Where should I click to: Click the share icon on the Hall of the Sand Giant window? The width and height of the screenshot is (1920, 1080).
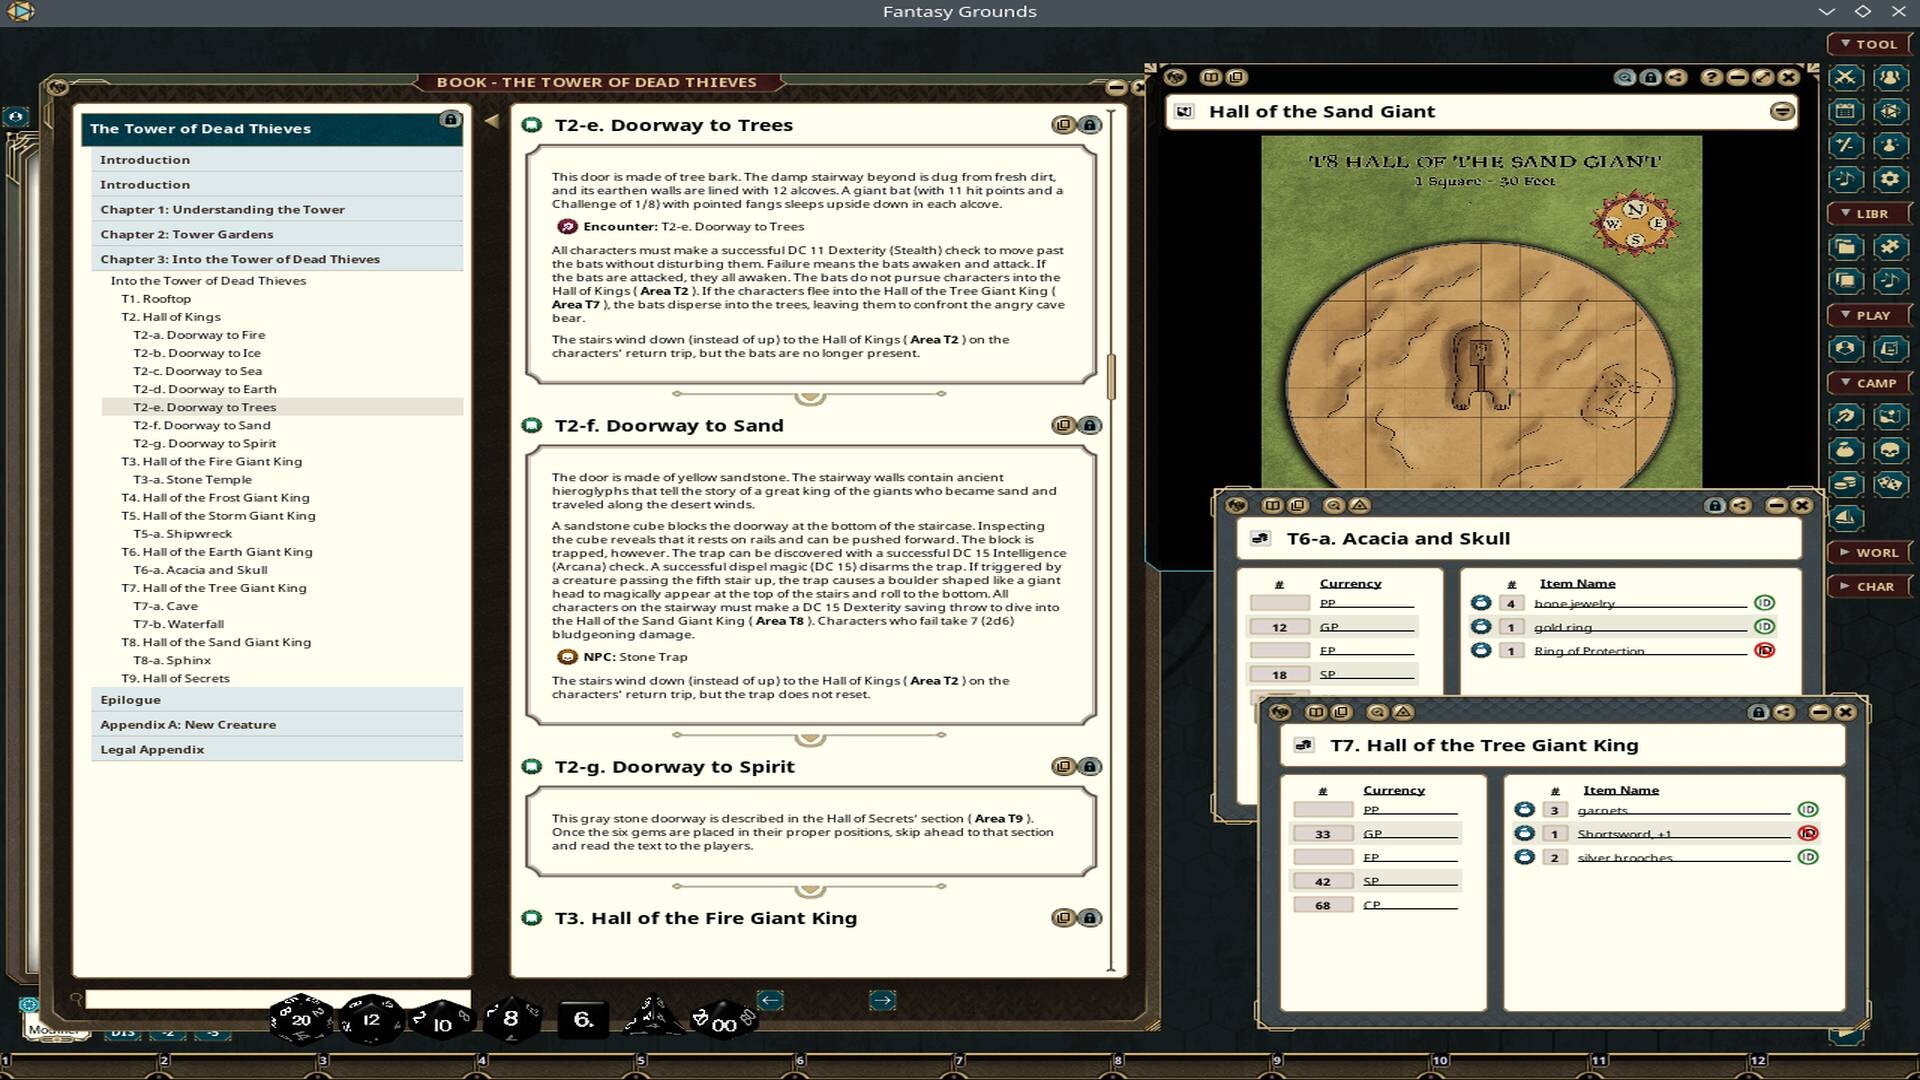click(1675, 77)
